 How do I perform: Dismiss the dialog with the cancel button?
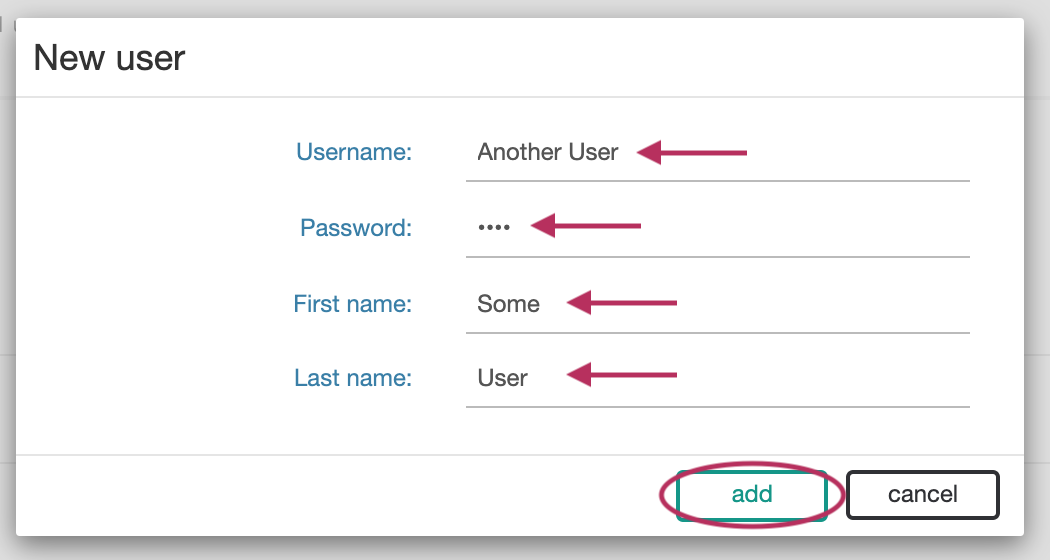pos(922,495)
